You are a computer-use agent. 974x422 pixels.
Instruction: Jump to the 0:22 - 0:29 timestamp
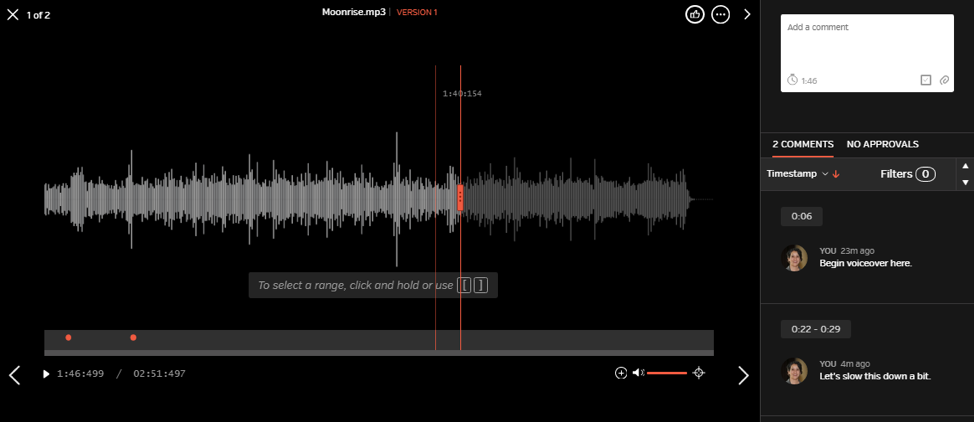pos(816,329)
